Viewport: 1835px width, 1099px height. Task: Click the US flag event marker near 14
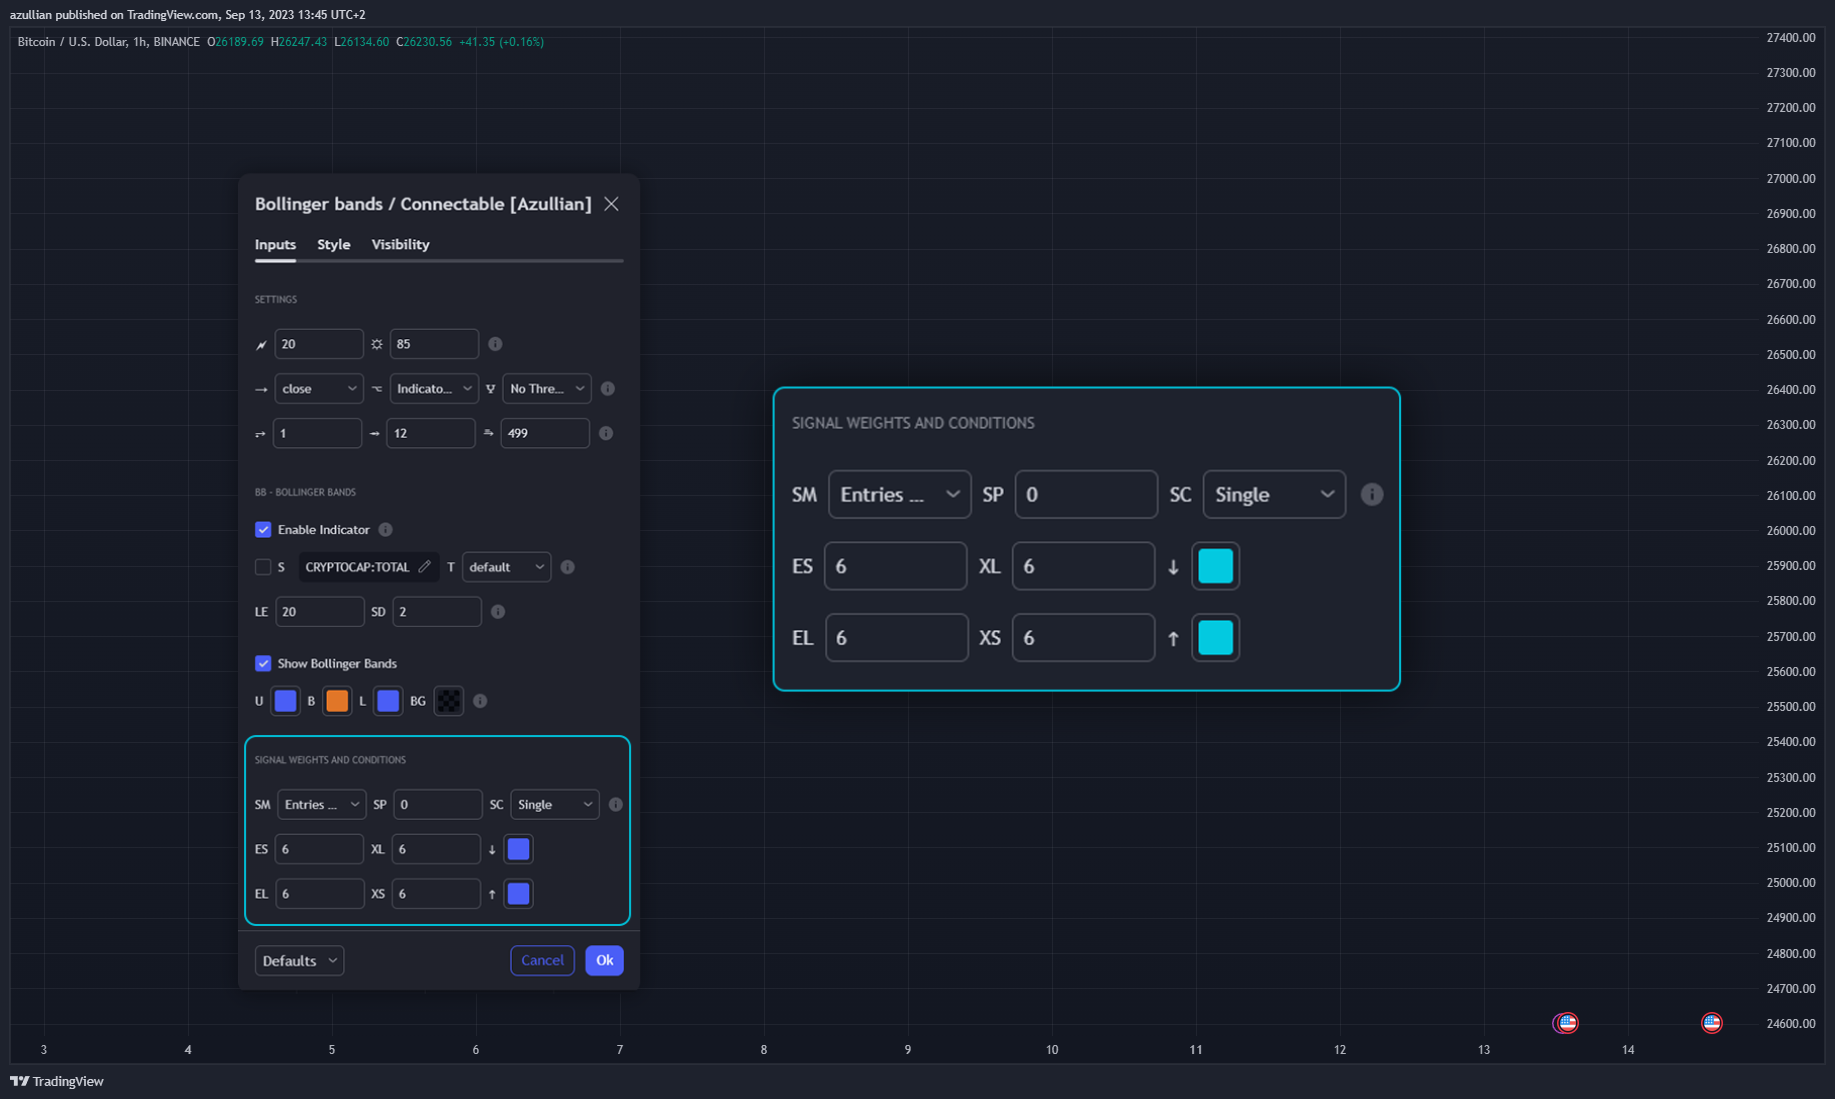1712,1022
